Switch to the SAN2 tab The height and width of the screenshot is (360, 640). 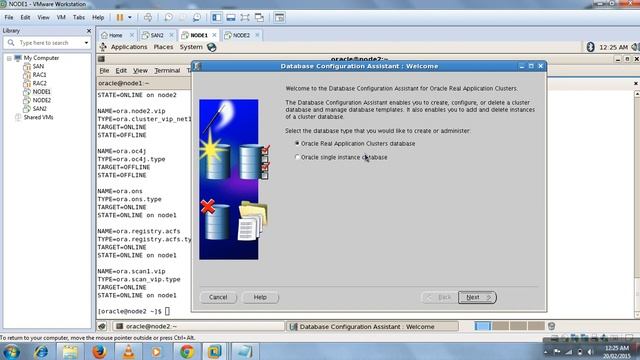pos(157,36)
